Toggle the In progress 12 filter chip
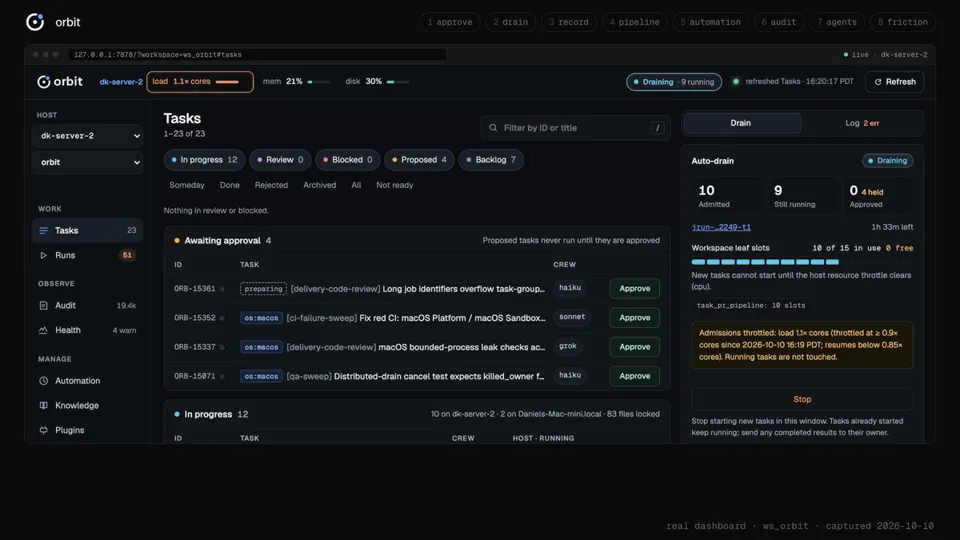 pyautogui.click(x=204, y=160)
